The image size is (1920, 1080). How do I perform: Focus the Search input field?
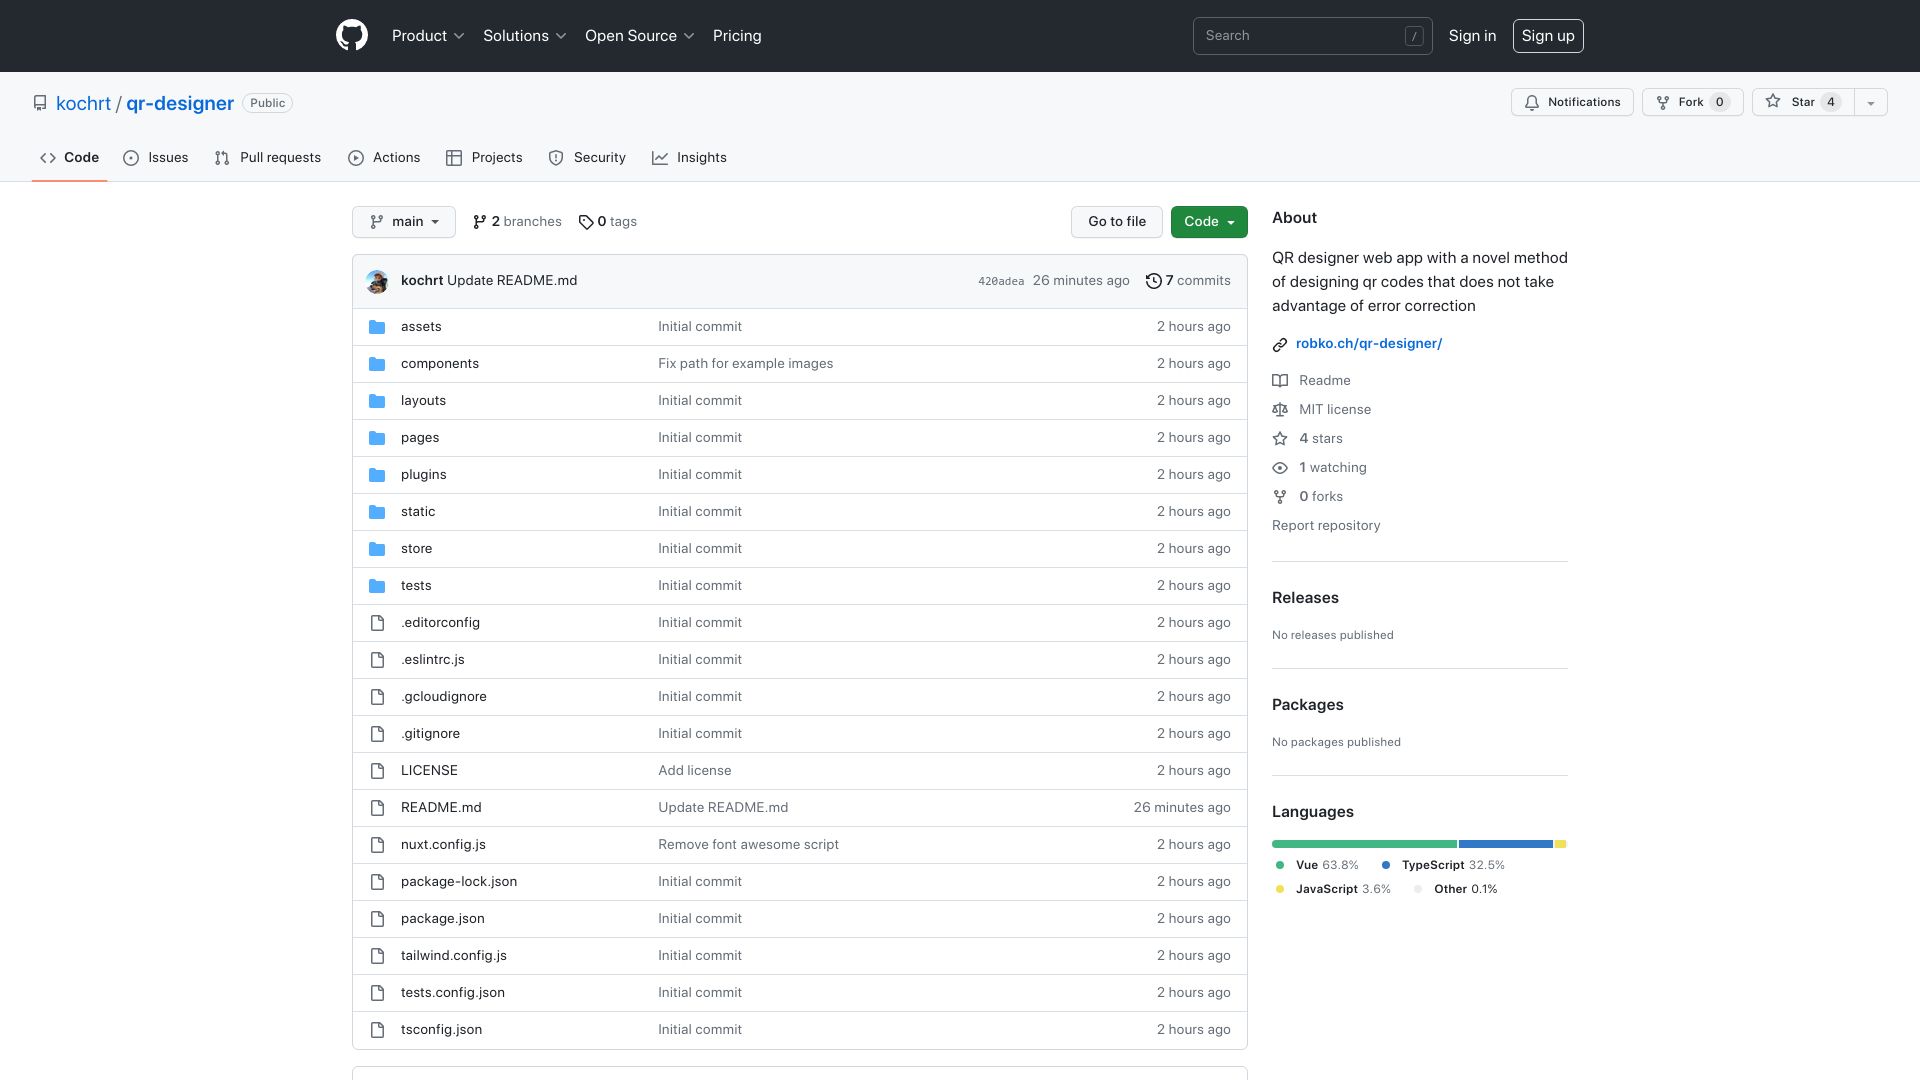coord(1312,36)
